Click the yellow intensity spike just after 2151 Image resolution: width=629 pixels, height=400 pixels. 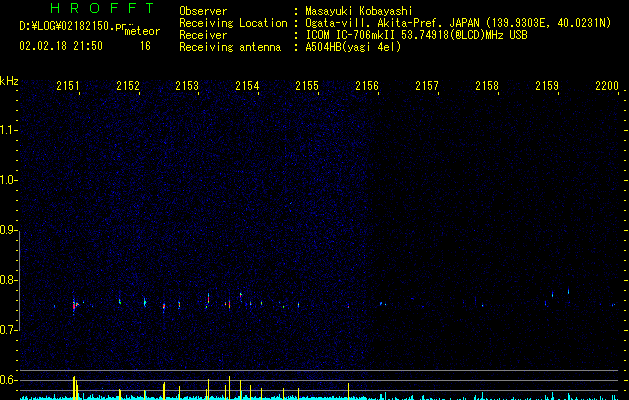pyautogui.click(x=74, y=387)
